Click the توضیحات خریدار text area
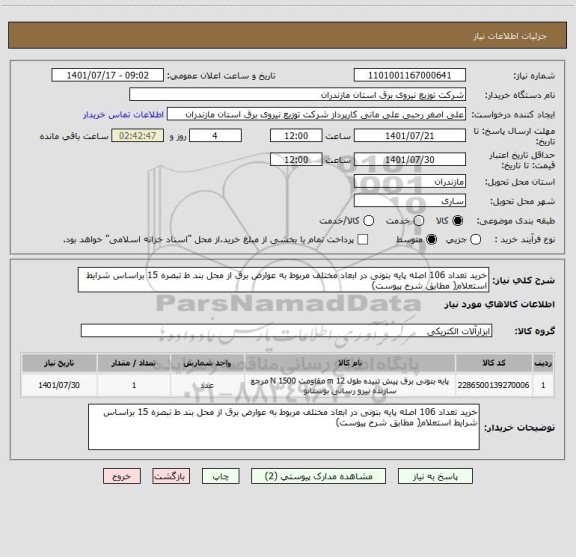 (x=284, y=427)
